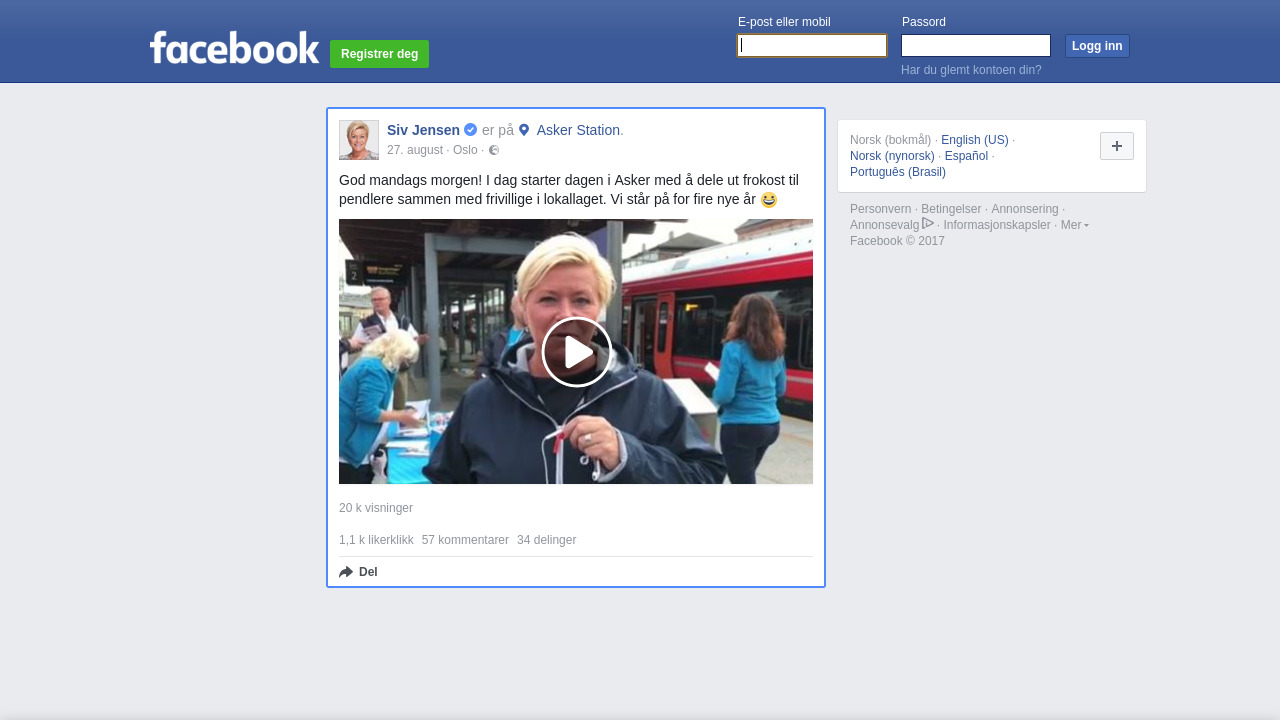The image size is (1280, 720).
Task: Open the Personvern footer link
Action: [880, 209]
